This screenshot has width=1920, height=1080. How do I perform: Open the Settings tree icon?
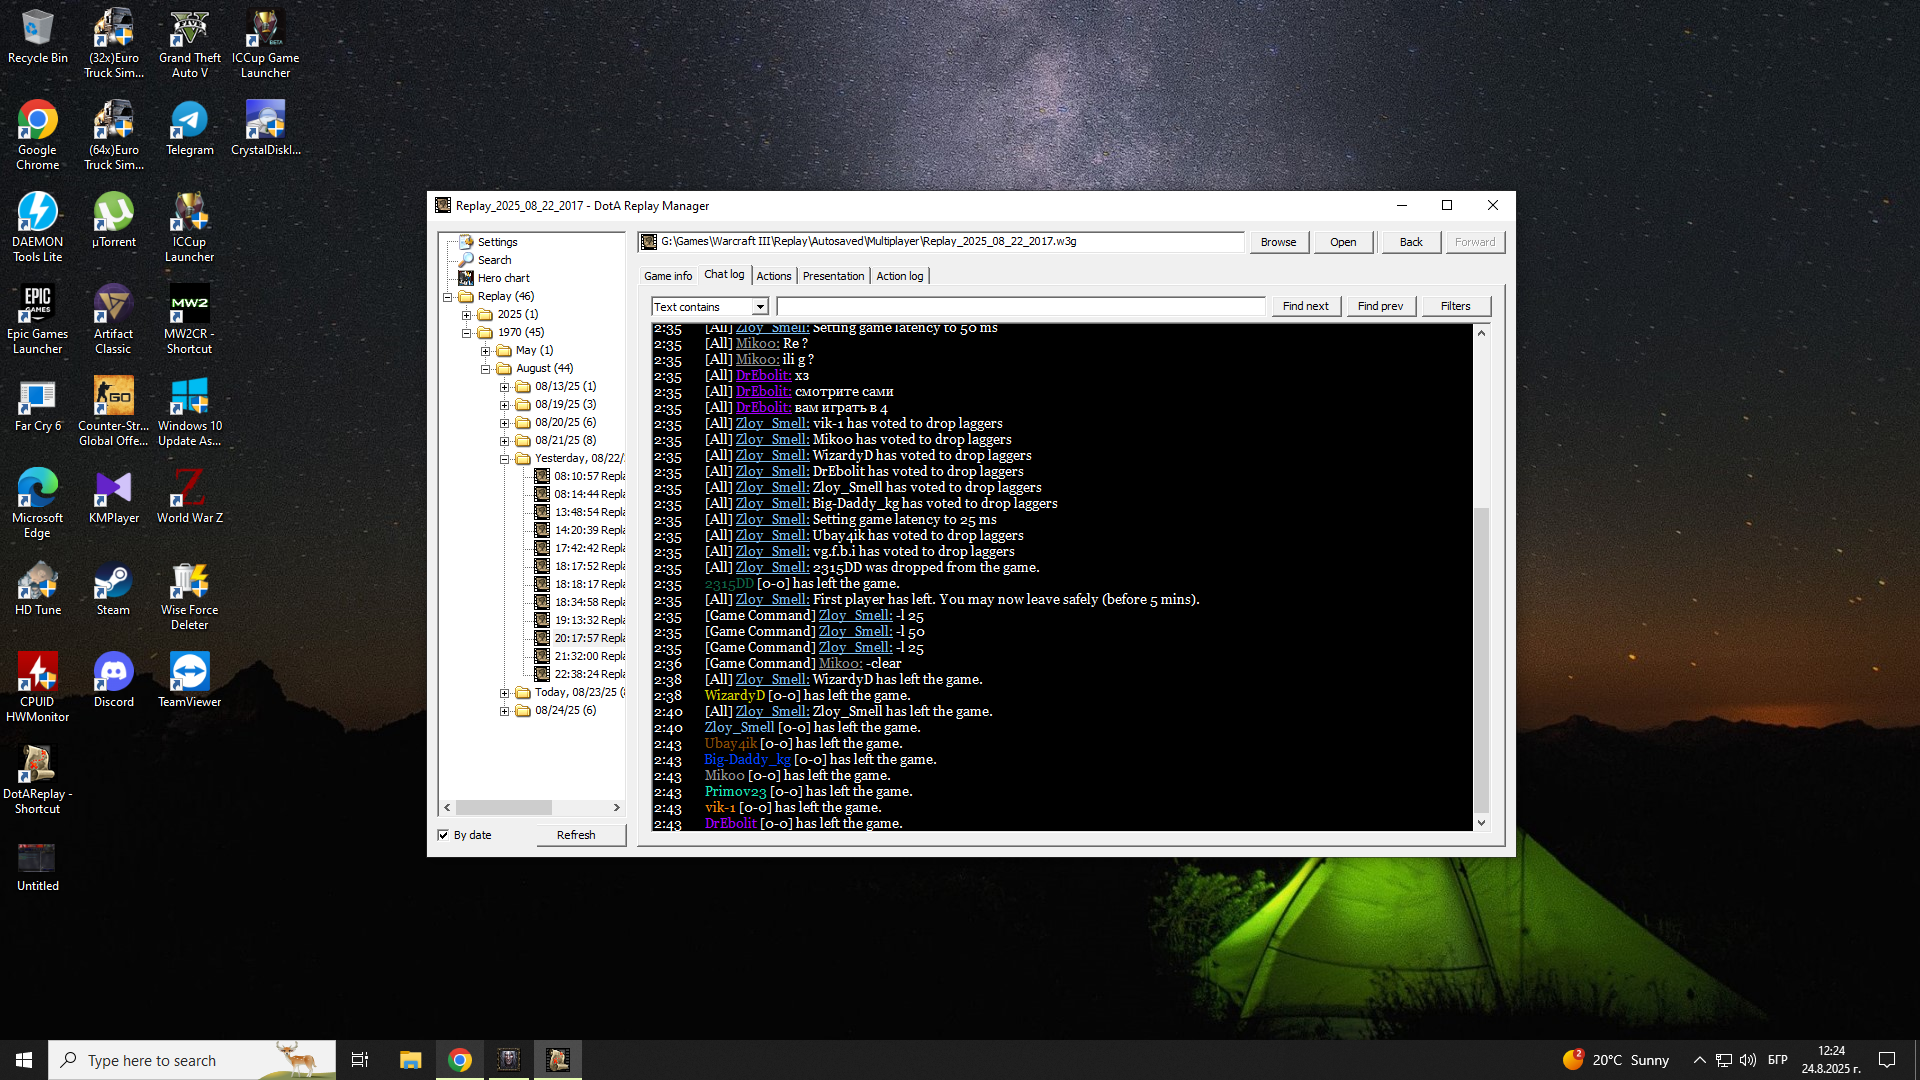coord(466,242)
